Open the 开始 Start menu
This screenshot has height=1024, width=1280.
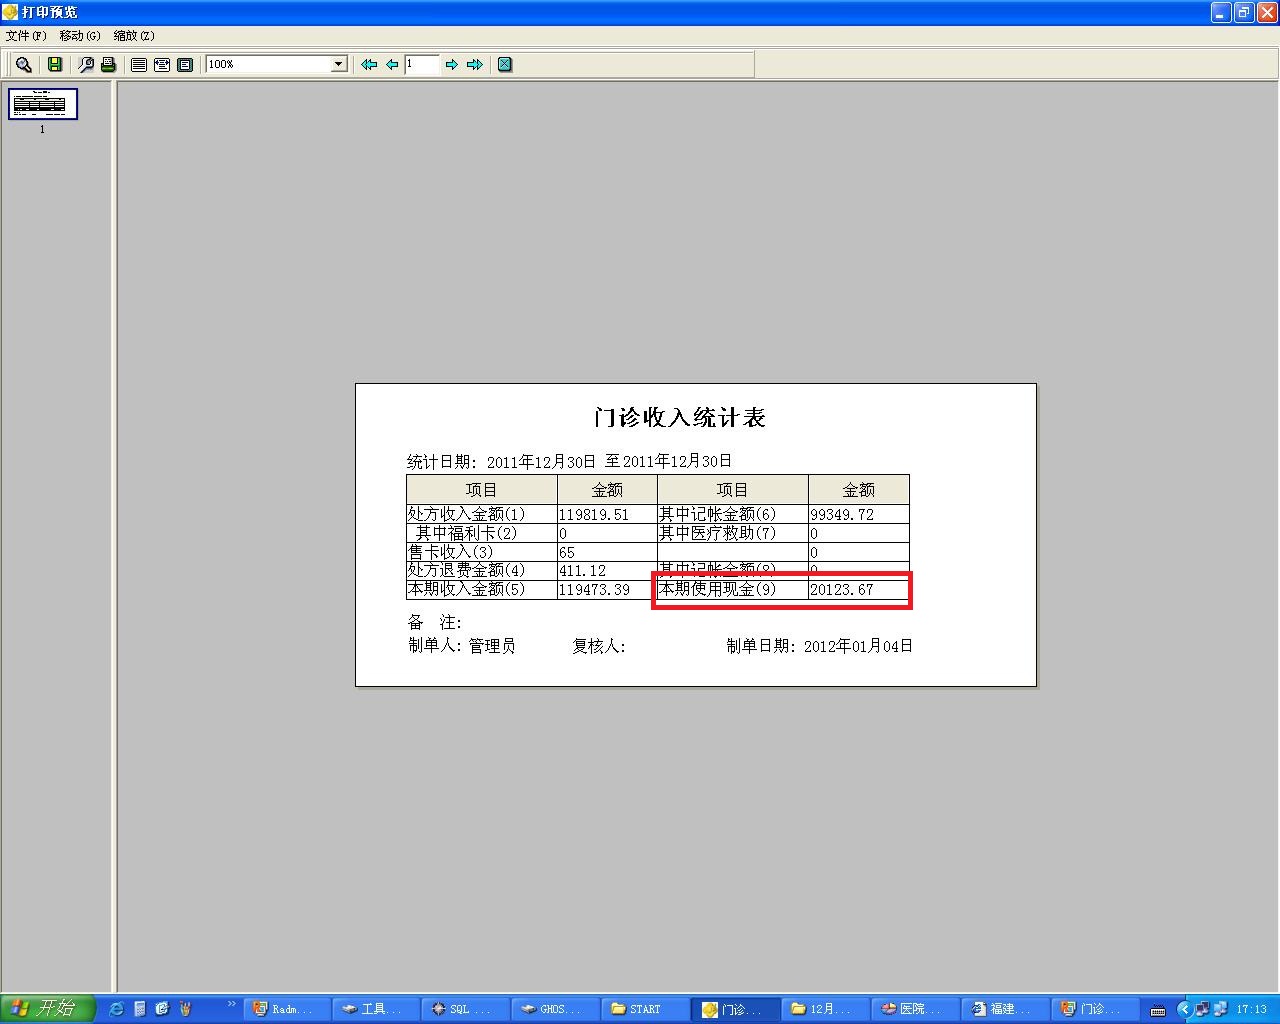coord(47,1009)
